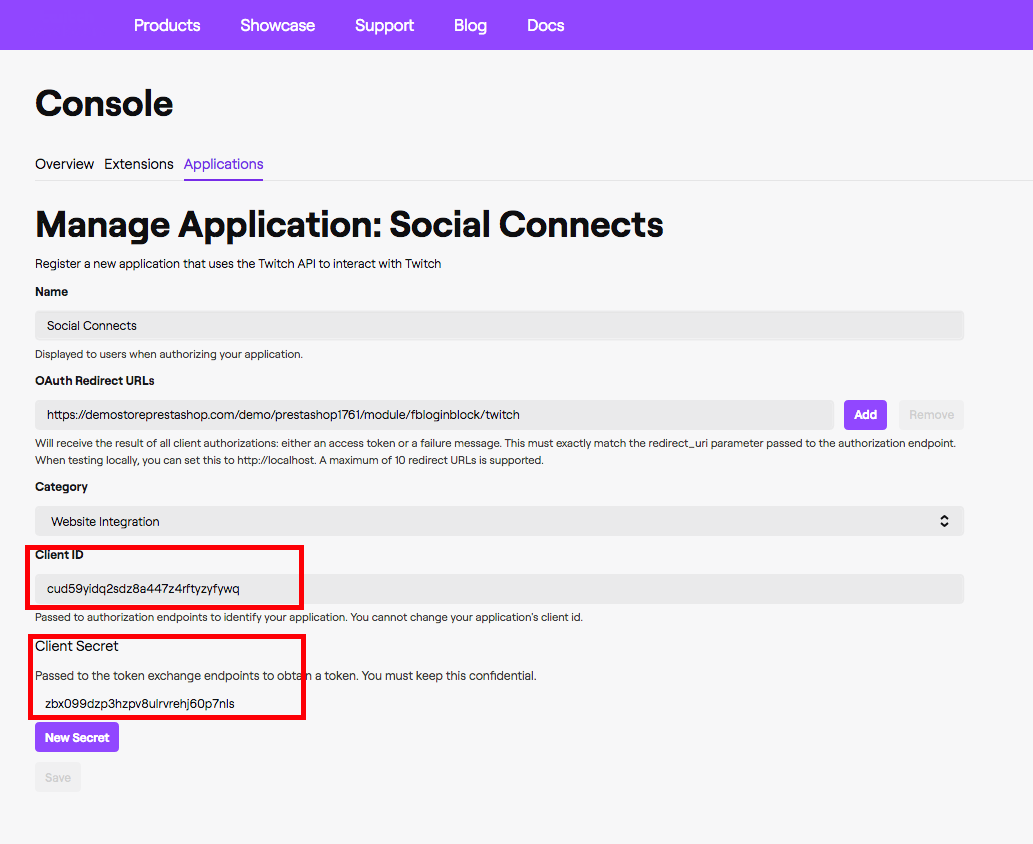This screenshot has width=1033, height=844.
Task: Click the Client ID field value
Action: [x=499, y=589]
